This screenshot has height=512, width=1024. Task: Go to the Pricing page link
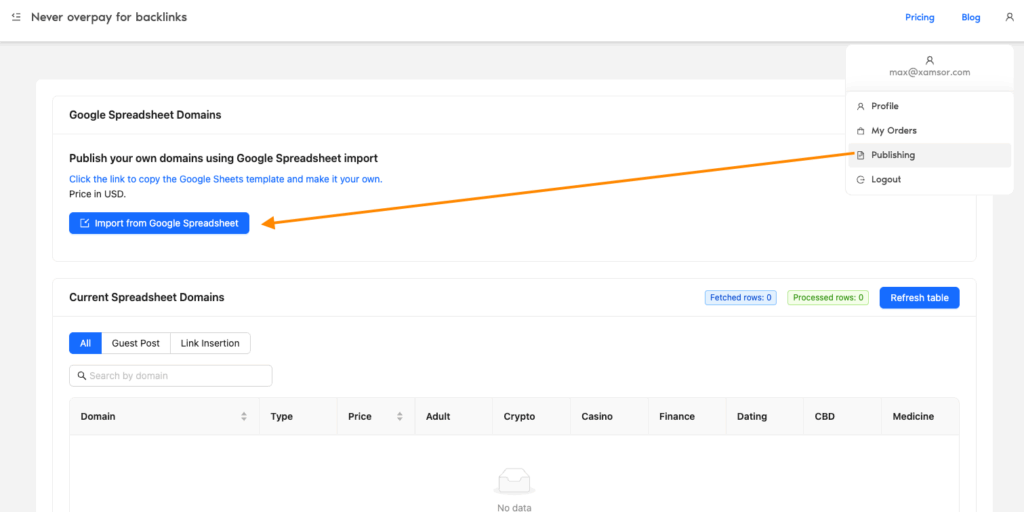click(919, 17)
